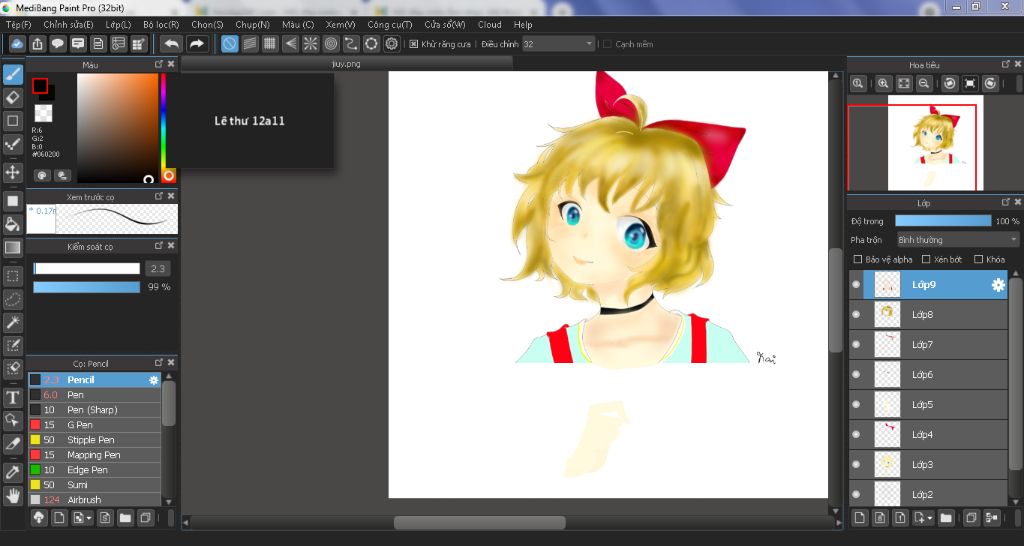Expand add-layer dropdown arrow in layer panel
Image resolution: width=1024 pixels, height=546 pixels.
(x=930, y=519)
